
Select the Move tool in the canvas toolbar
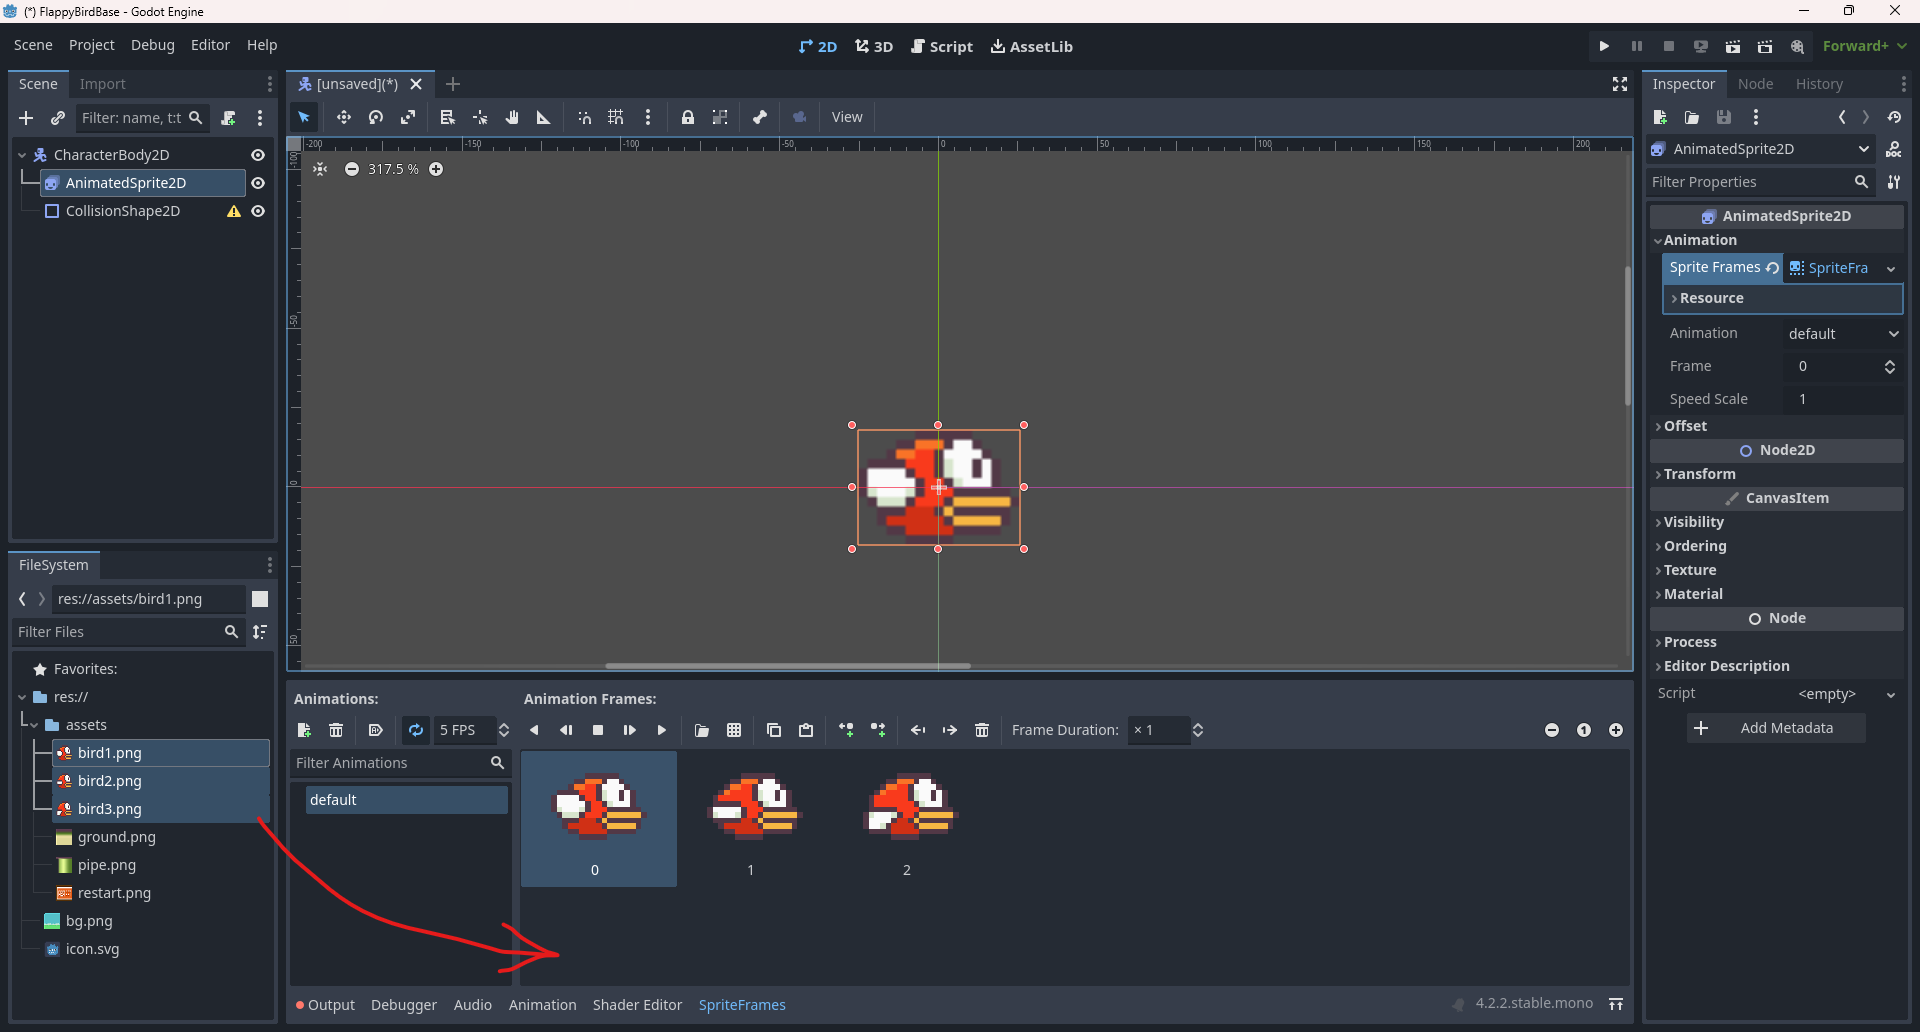[344, 117]
